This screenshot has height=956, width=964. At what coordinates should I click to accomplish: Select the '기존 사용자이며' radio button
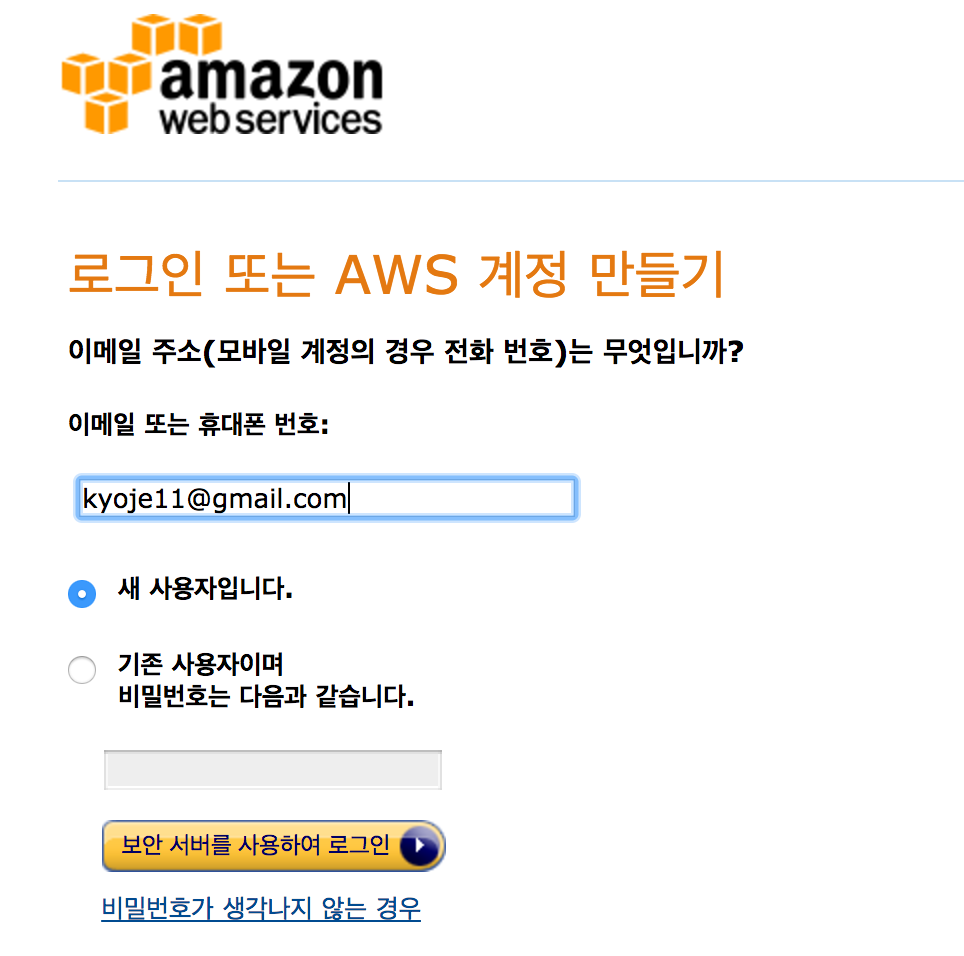pyautogui.click(x=82, y=670)
